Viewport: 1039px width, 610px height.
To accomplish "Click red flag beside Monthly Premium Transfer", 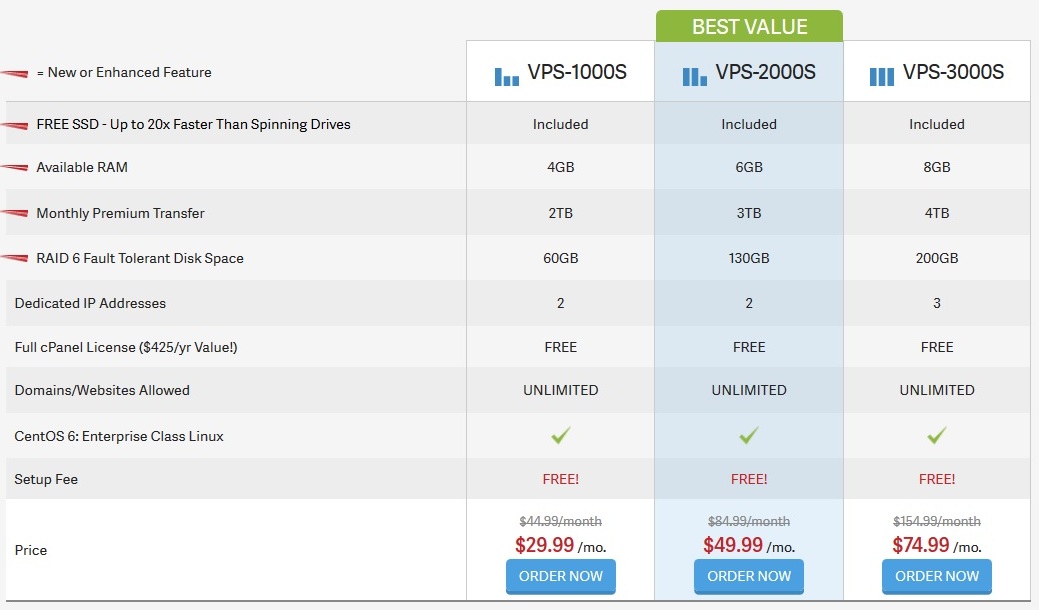I will [14, 213].
